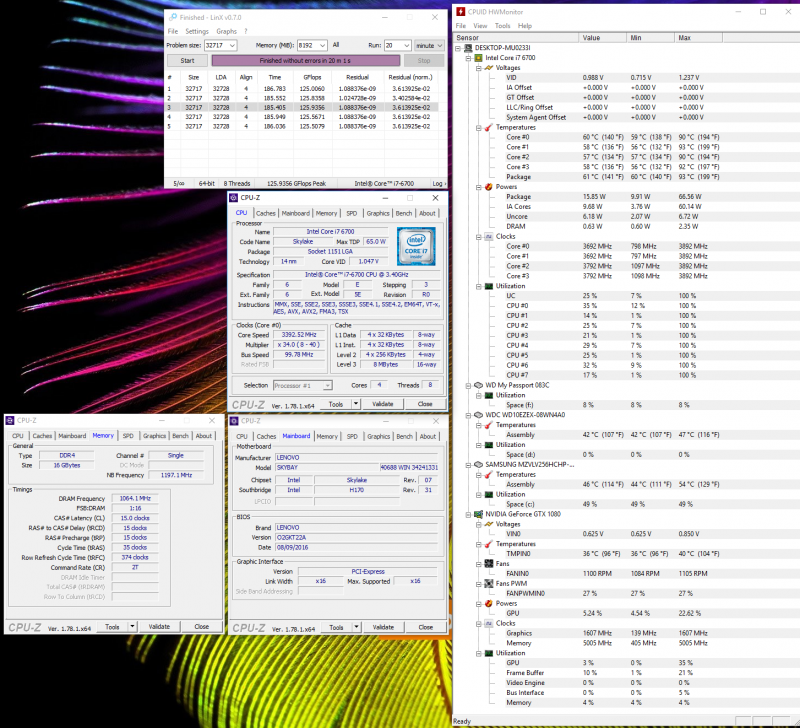This screenshot has width=800, height=728.
Task: Click the NVIDIA GeForce GTX 1080 card icon
Action: pyautogui.click(x=479, y=514)
